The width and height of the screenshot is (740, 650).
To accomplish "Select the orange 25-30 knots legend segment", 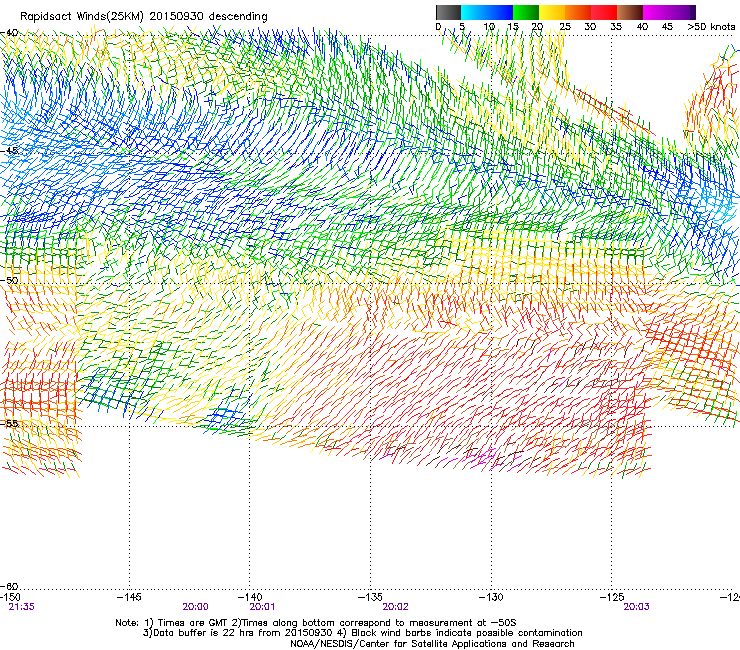I will (x=578, y=12).
